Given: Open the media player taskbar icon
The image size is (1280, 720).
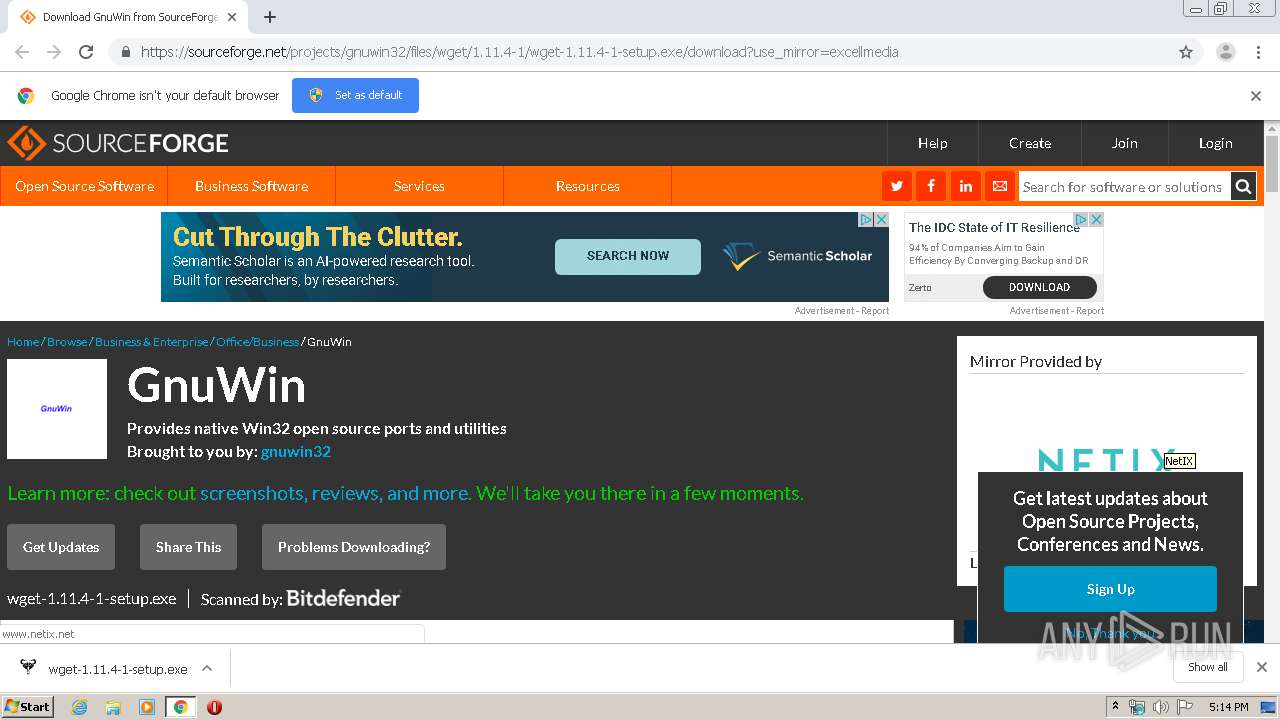Looking at the screenshot, I should pos(147,707).
